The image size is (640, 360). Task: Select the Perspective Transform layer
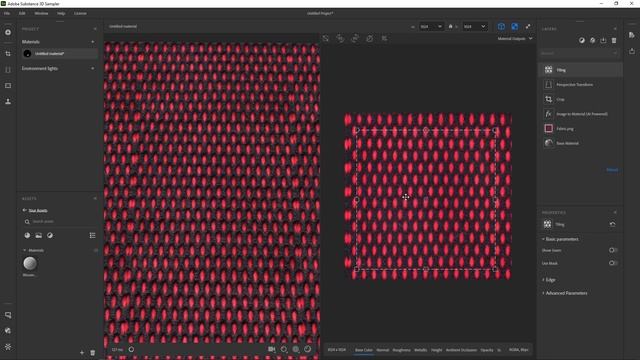coord(581,84)
